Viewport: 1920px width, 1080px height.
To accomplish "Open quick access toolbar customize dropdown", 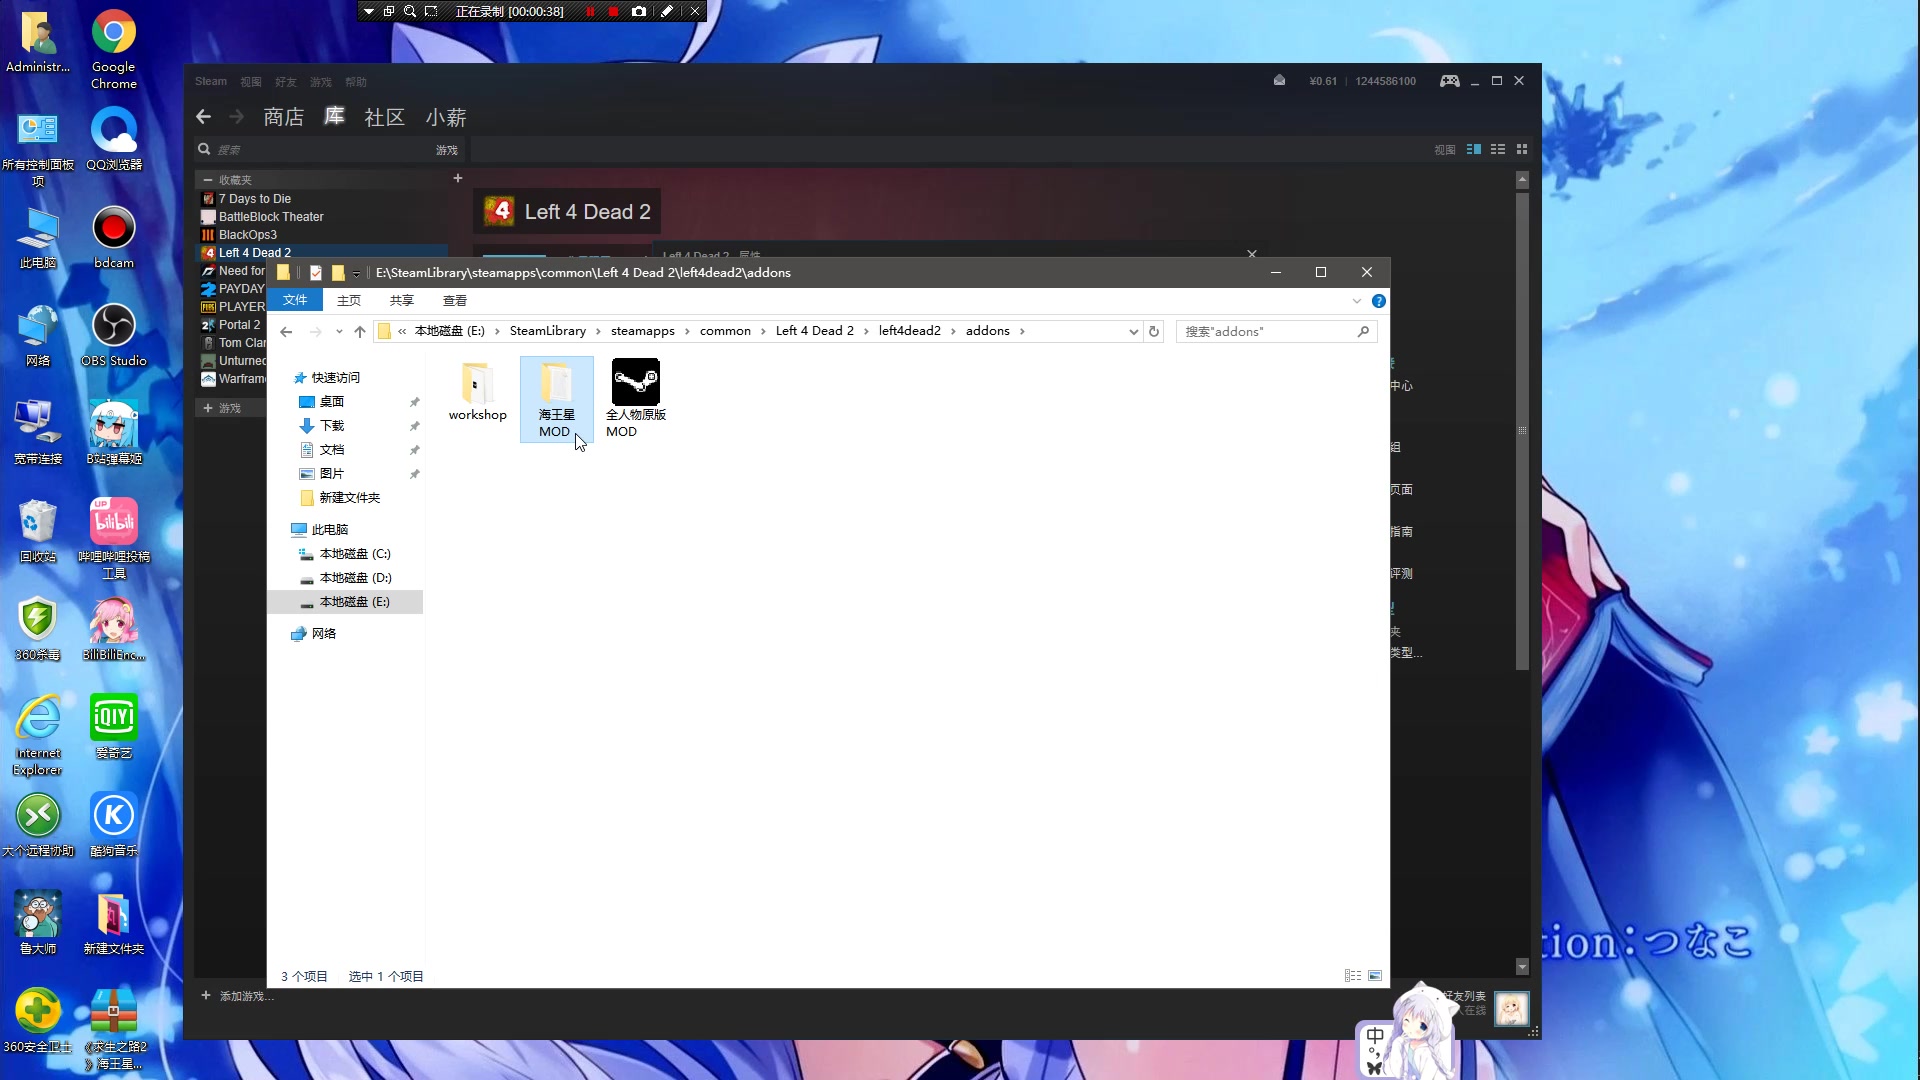I will 356,273.
